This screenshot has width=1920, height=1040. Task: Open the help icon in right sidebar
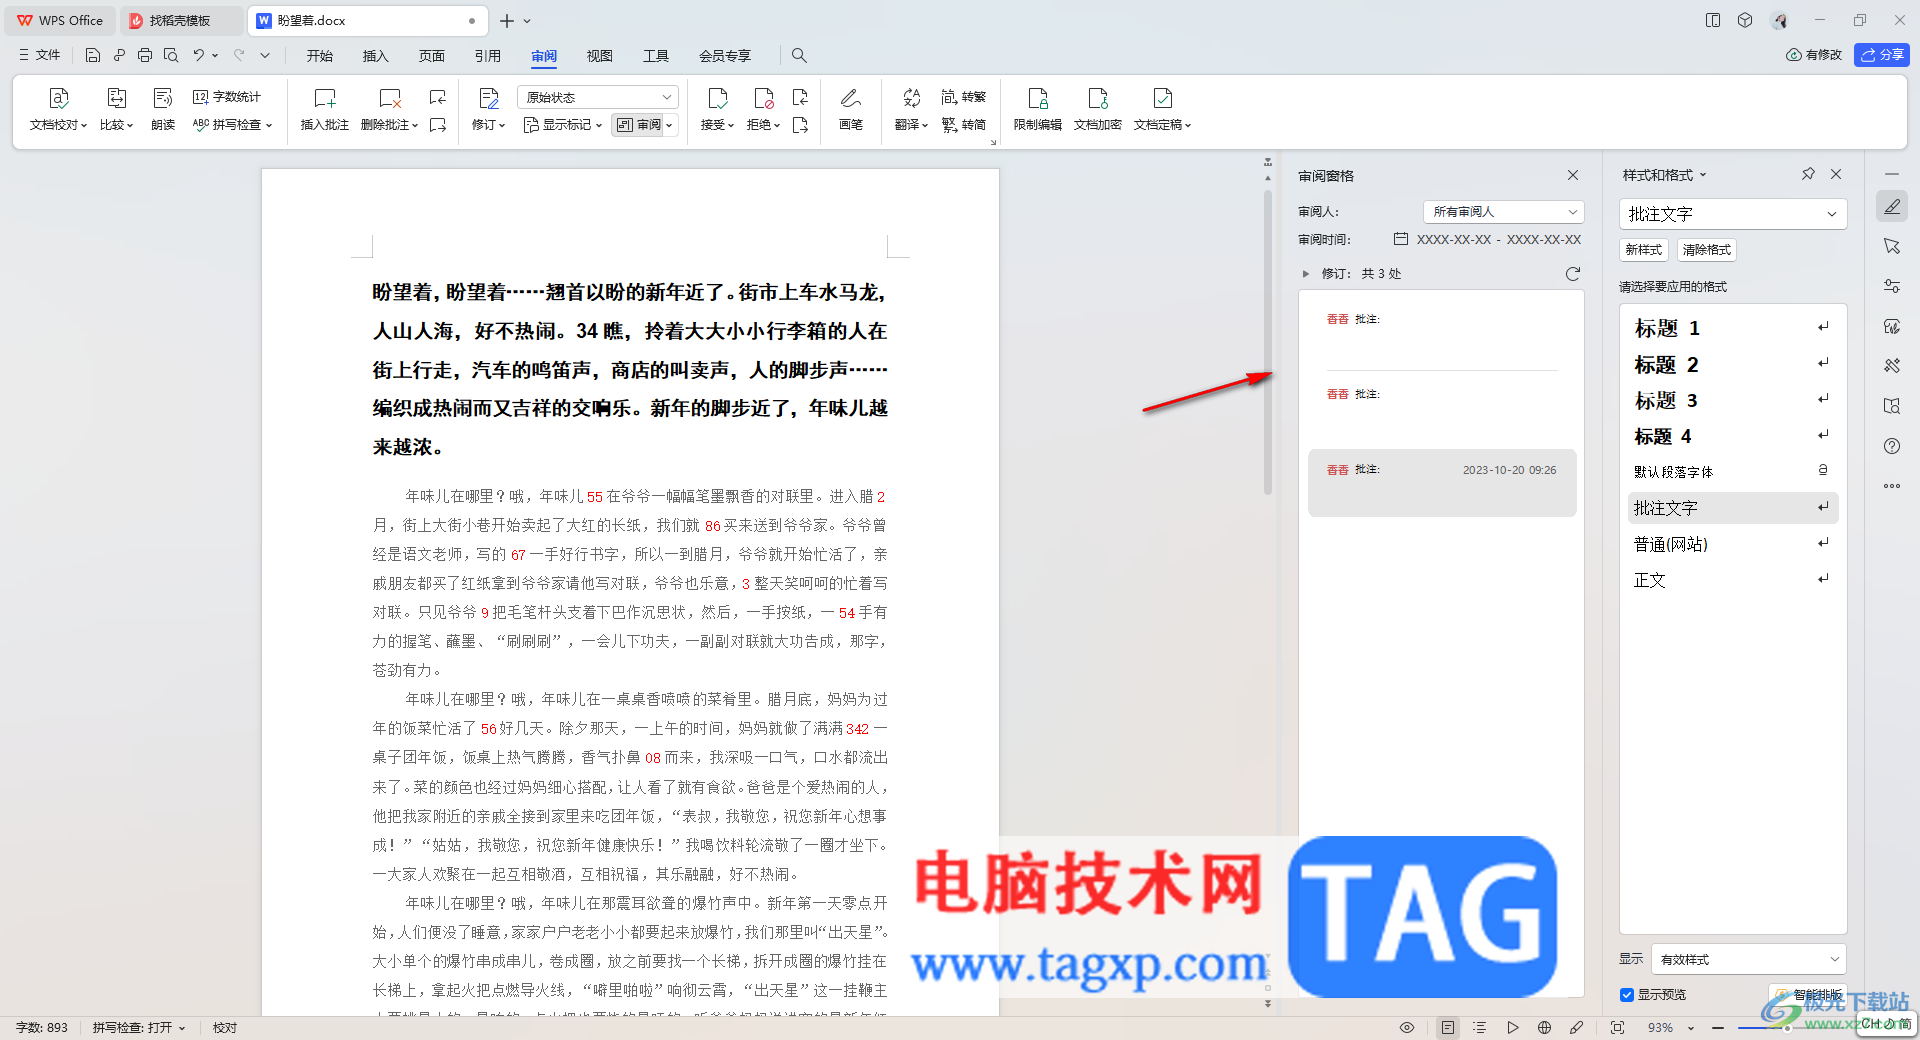(1892, 446)
